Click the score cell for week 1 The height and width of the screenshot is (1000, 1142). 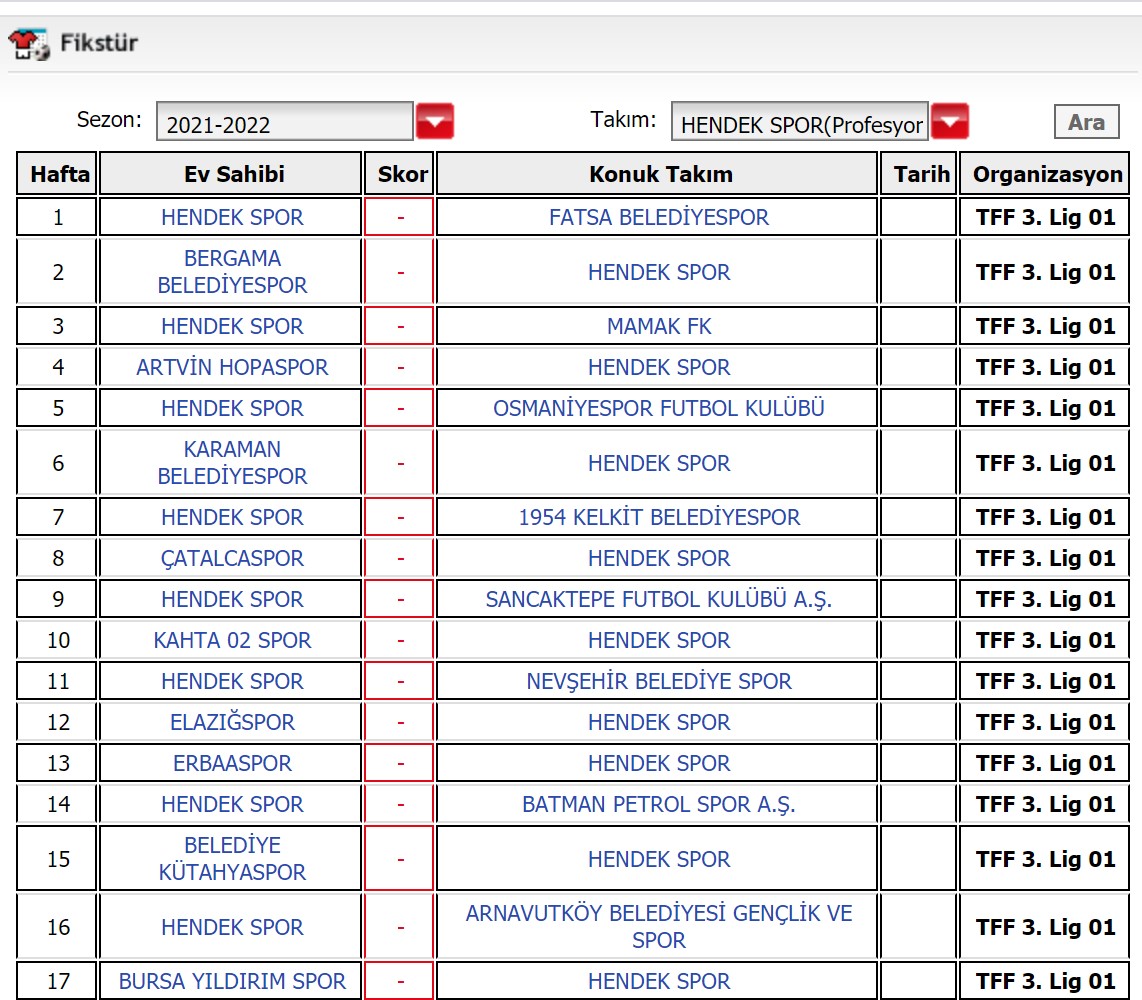399,217
